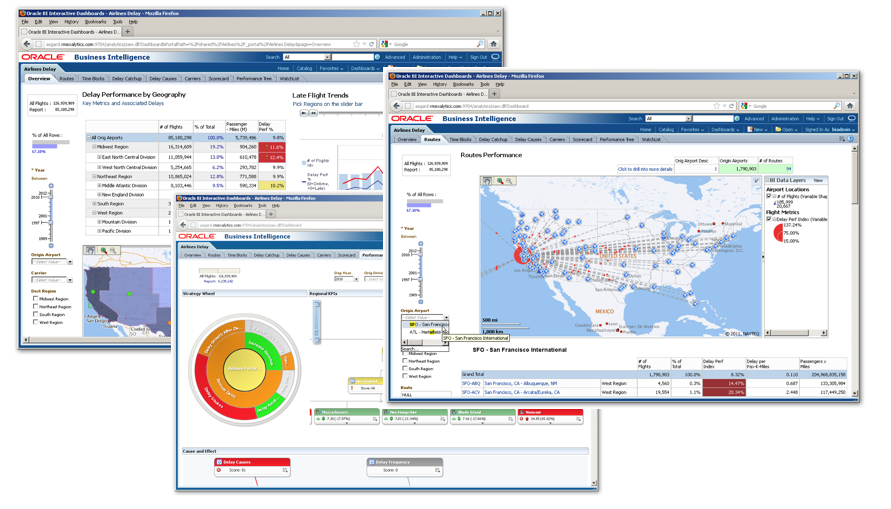The height and width of the screenshot is (509, 891).
Task: Click 'Click to drill into more details' link
Action: point(645,169)
